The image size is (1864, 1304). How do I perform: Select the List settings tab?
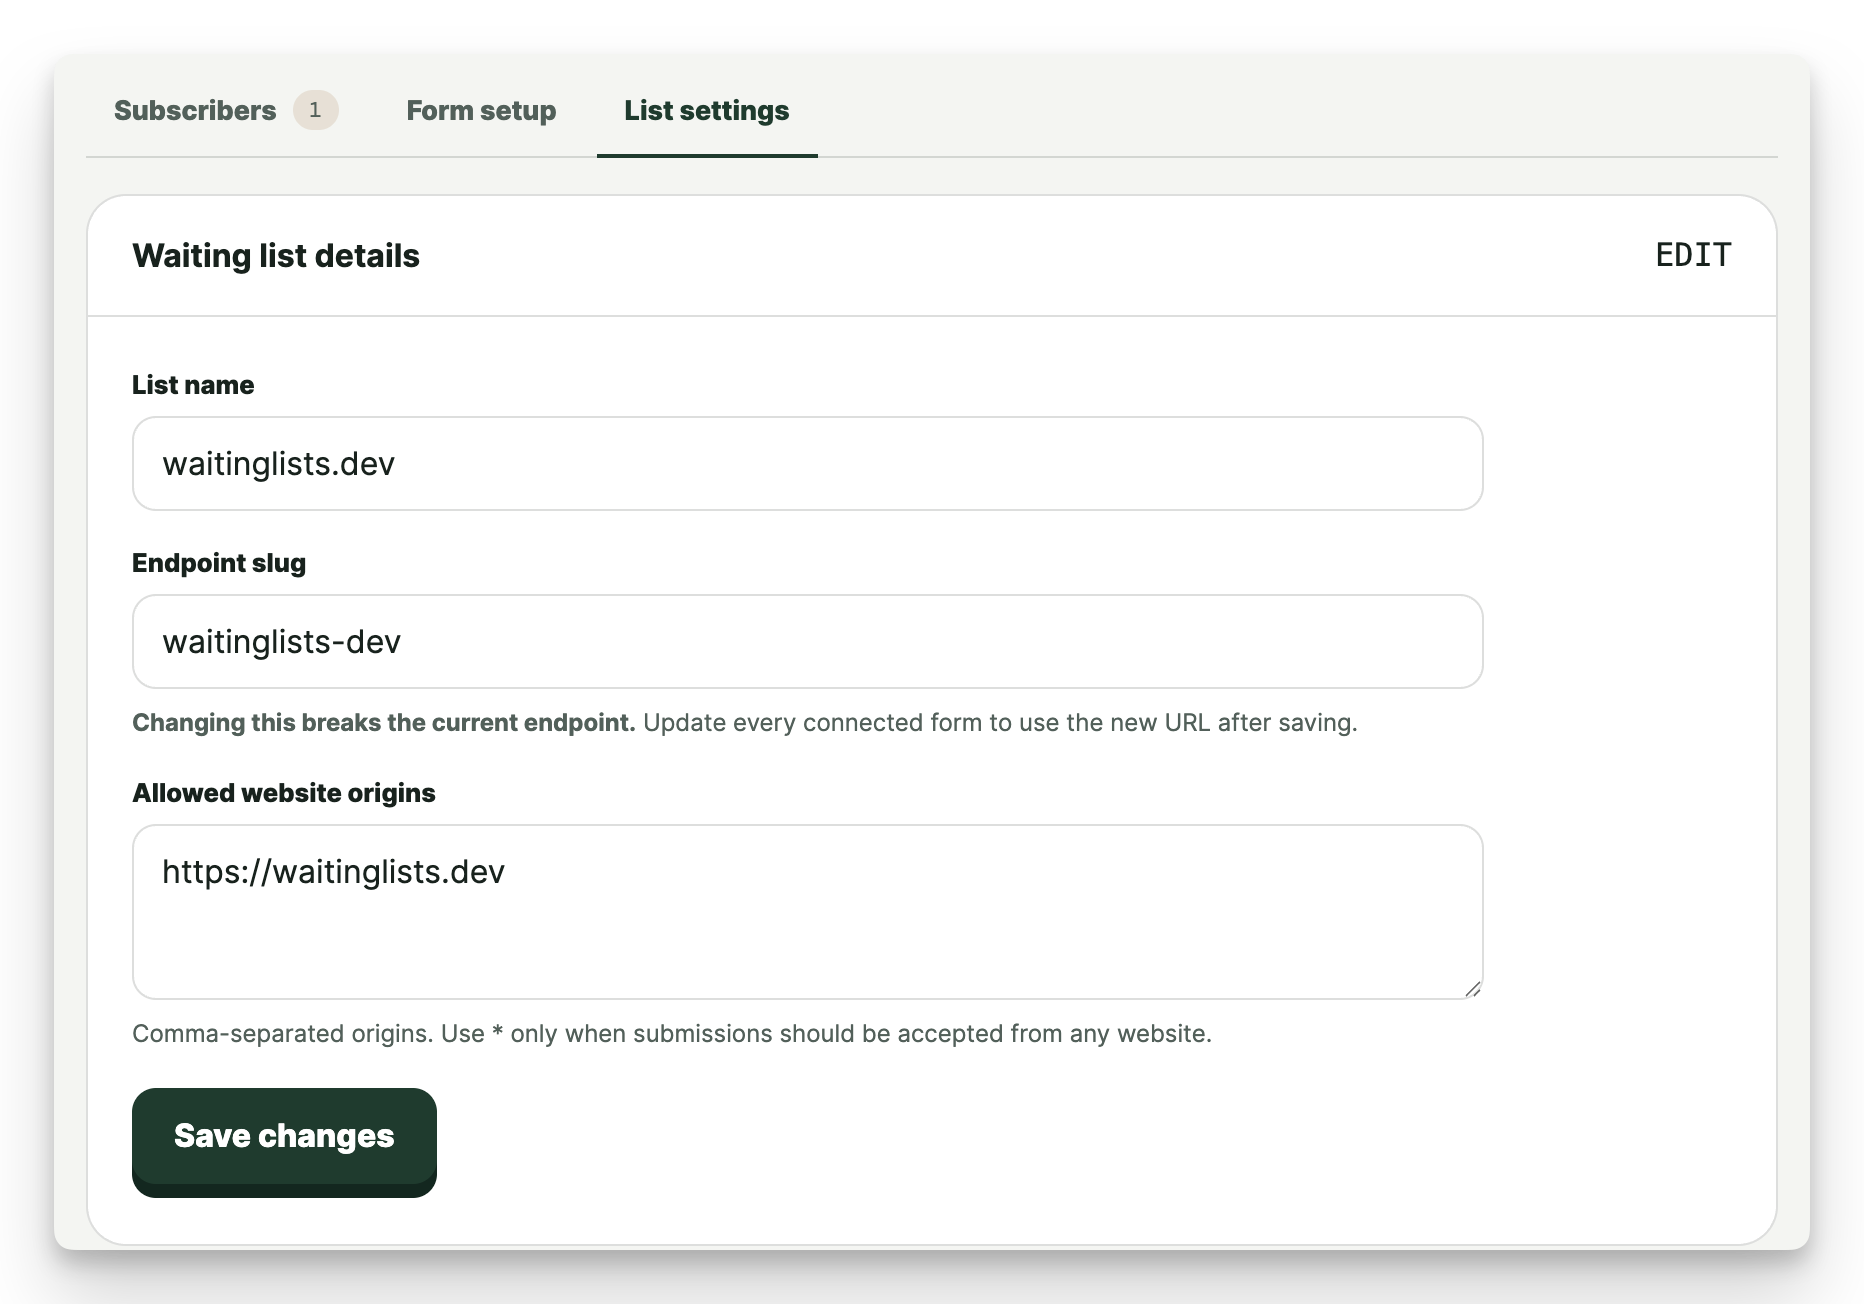coord(707,110)
